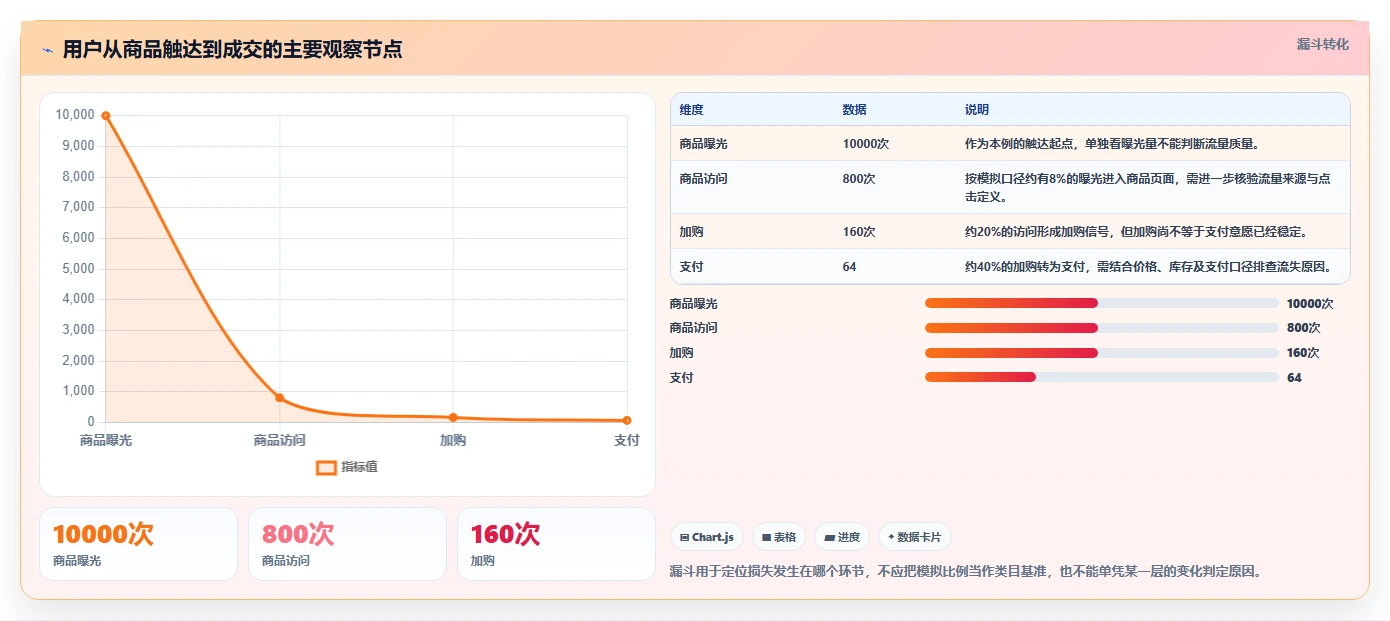The height and width of the screenshot is (621, 1390).
Task: Click the 64 value in table
Action: (x=849, y=267)
